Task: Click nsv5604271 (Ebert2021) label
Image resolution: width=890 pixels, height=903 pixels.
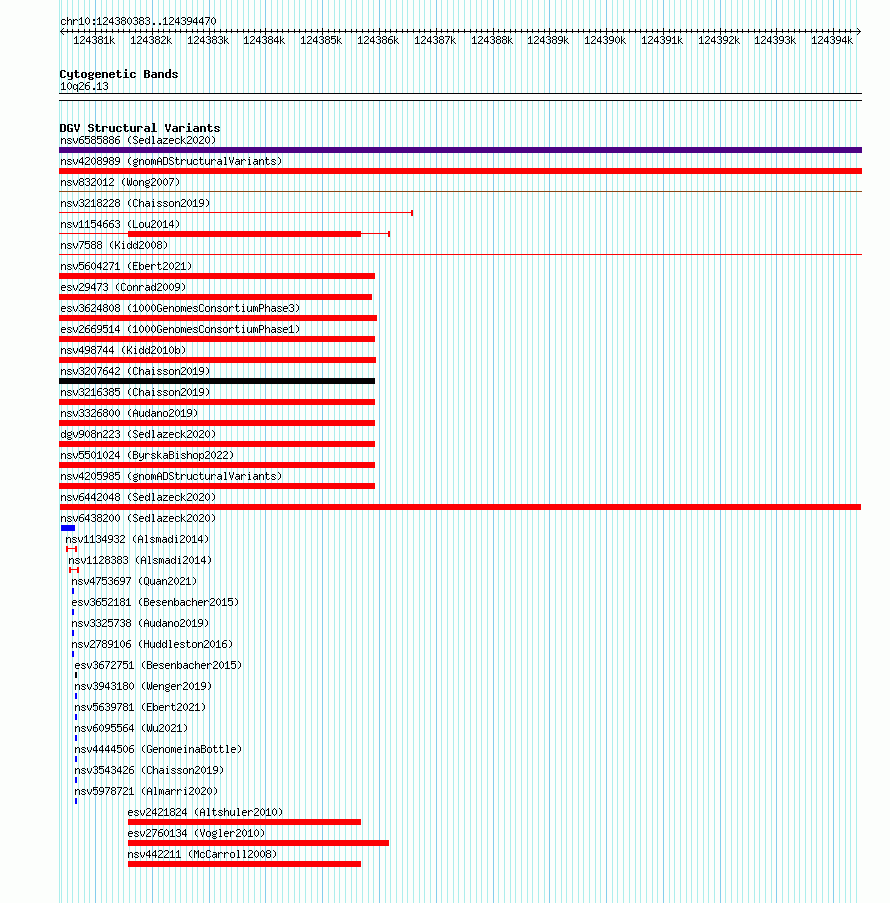Action: point(126,266)
